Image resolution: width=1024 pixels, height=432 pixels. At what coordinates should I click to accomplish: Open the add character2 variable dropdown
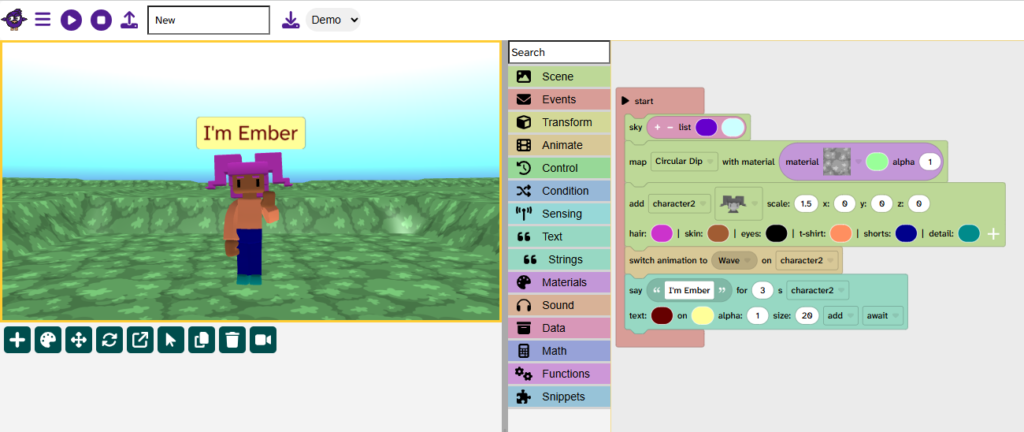point(680,204)
